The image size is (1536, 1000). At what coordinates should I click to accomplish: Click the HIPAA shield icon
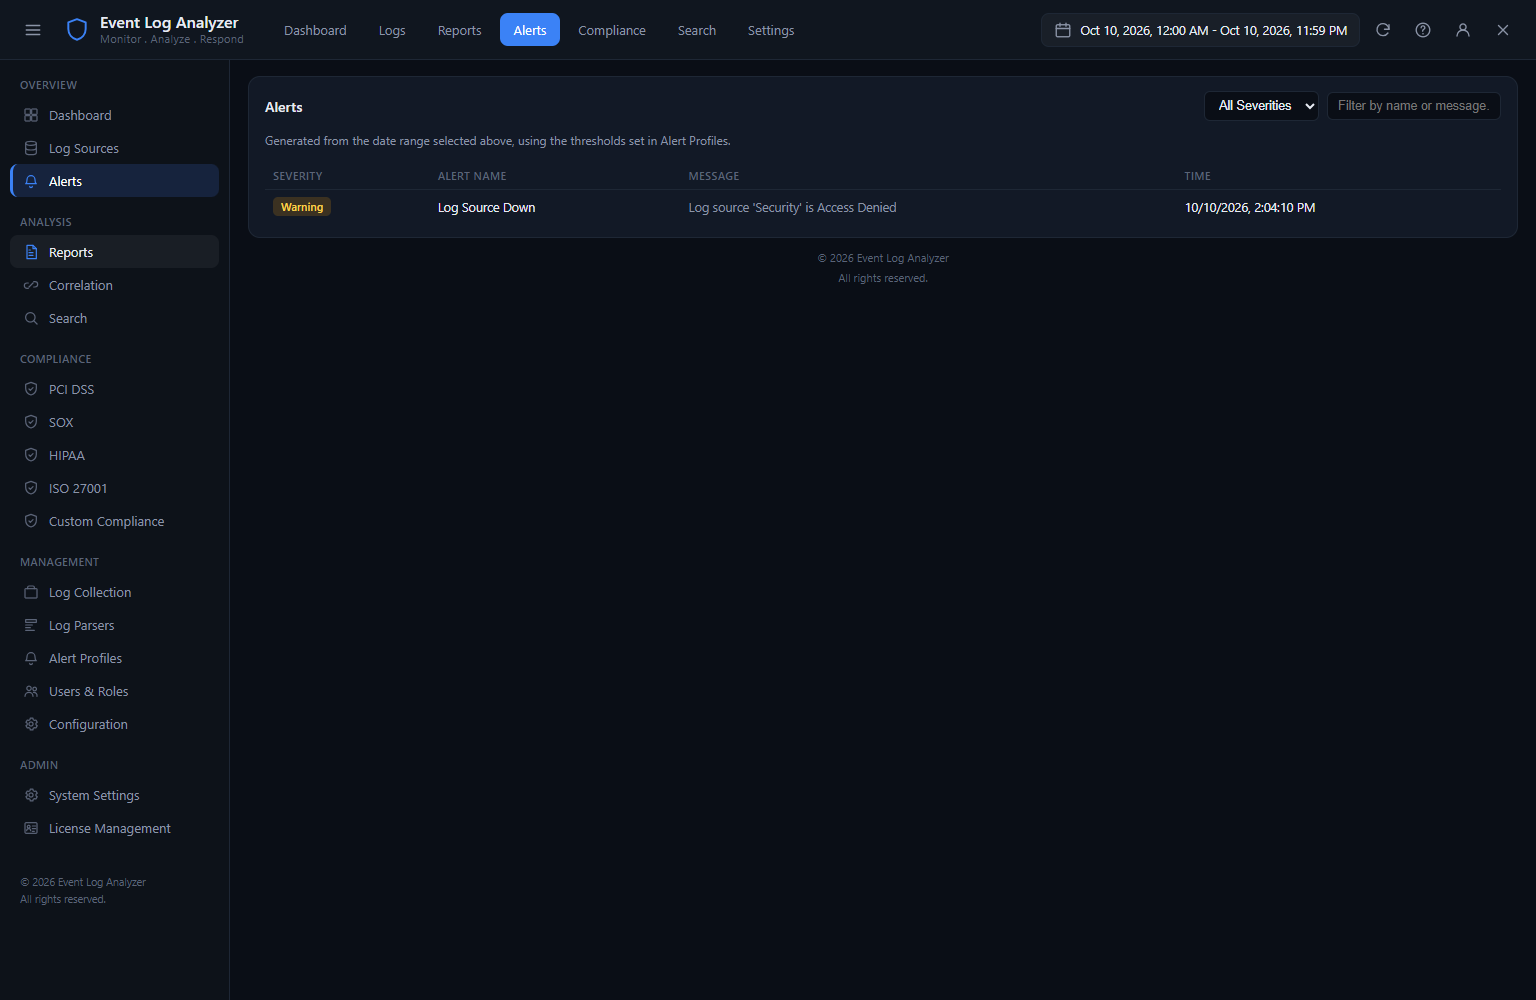(31, 455)
